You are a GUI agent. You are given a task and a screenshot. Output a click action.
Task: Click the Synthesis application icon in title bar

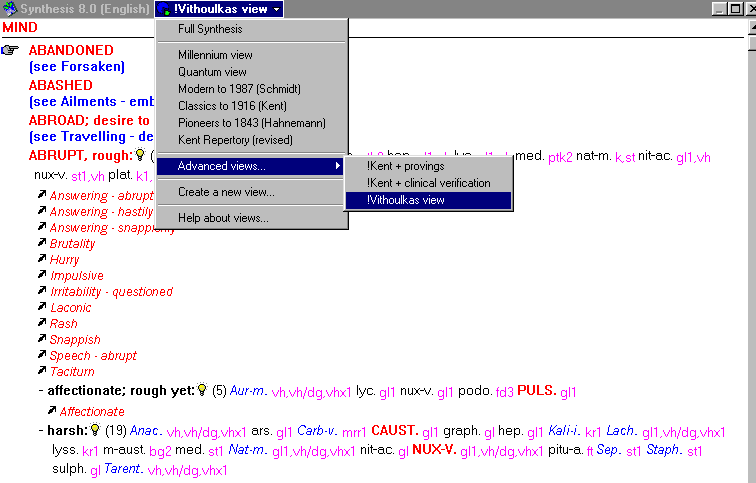[x=10, y=9]
